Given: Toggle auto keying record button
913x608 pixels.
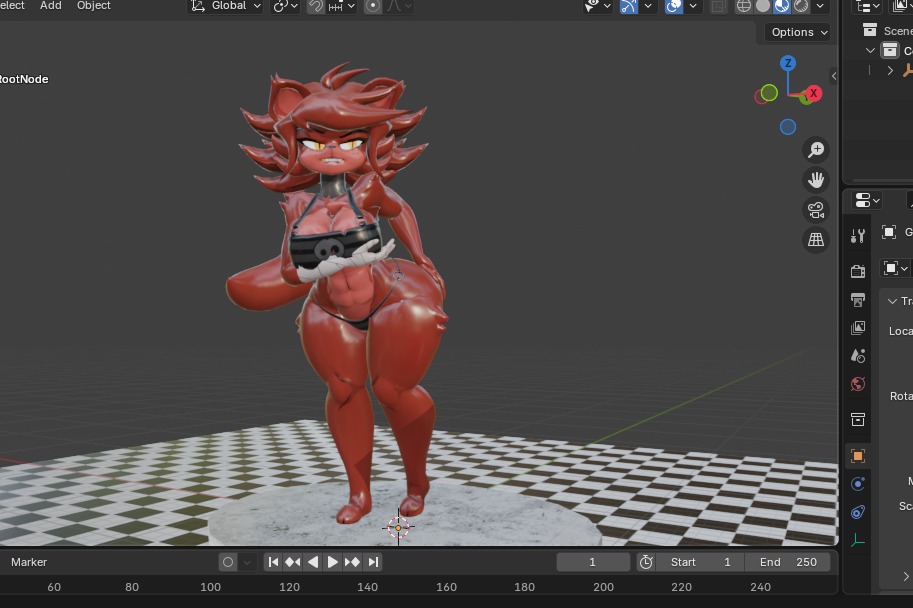Looking at the screenshot, I should click(228, 562).
